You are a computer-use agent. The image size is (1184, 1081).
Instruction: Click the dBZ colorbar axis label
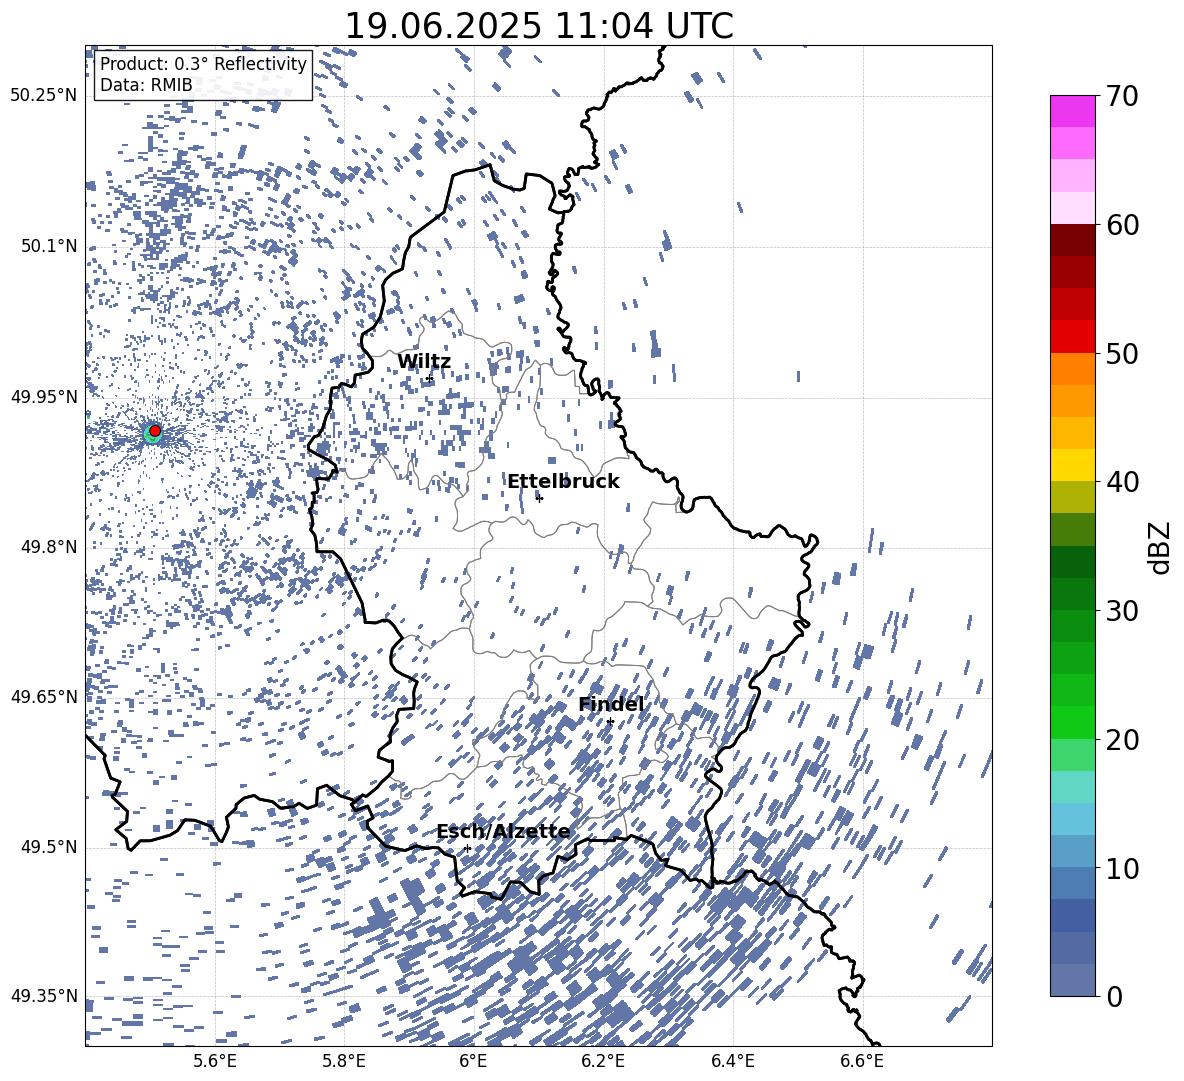(x=1160, y=547)
